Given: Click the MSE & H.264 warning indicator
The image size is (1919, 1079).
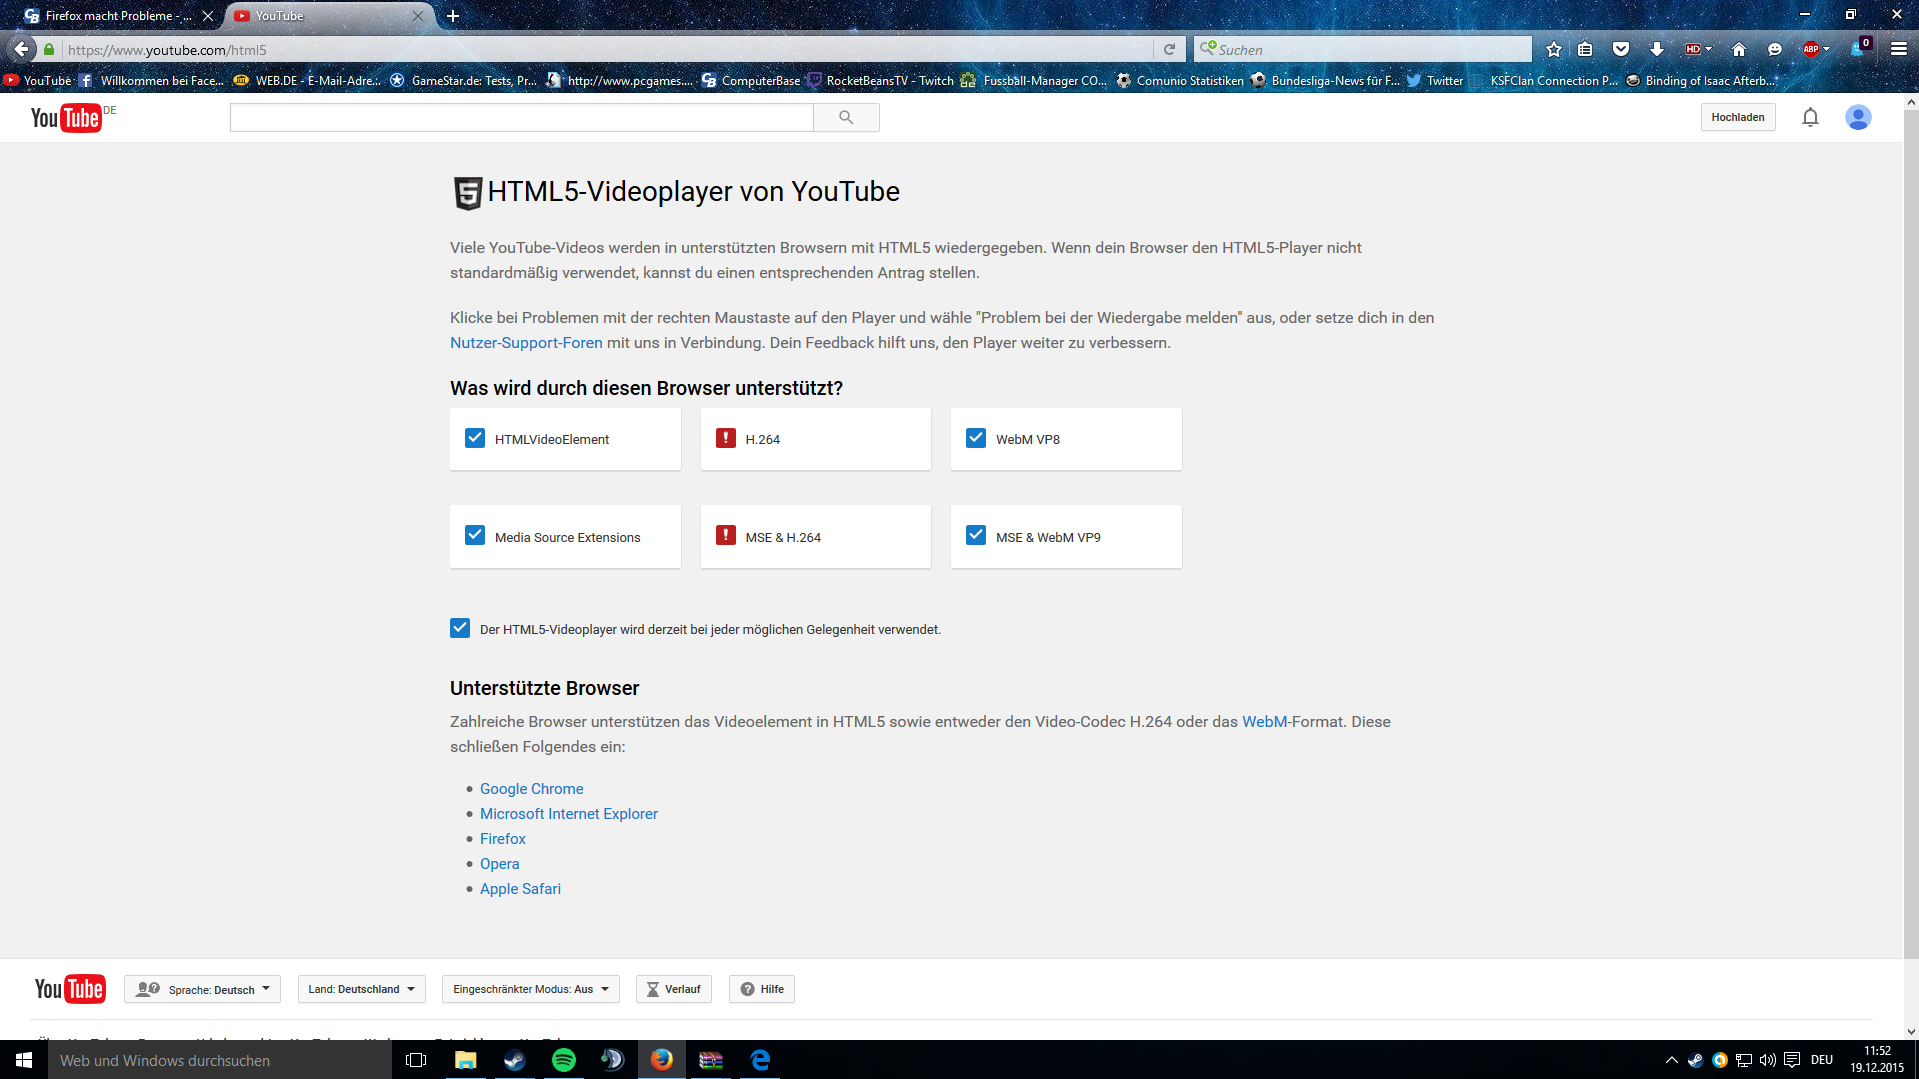Looking at the screenshot, I should pyautogui.click(x=726, y=536).
